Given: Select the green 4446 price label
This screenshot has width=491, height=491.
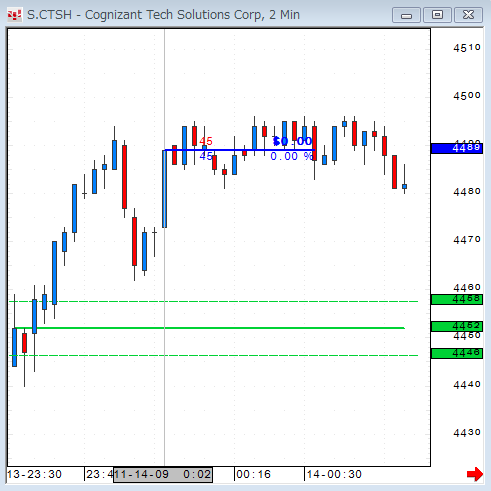Looking at the screenshot, I should coord(457,353).
